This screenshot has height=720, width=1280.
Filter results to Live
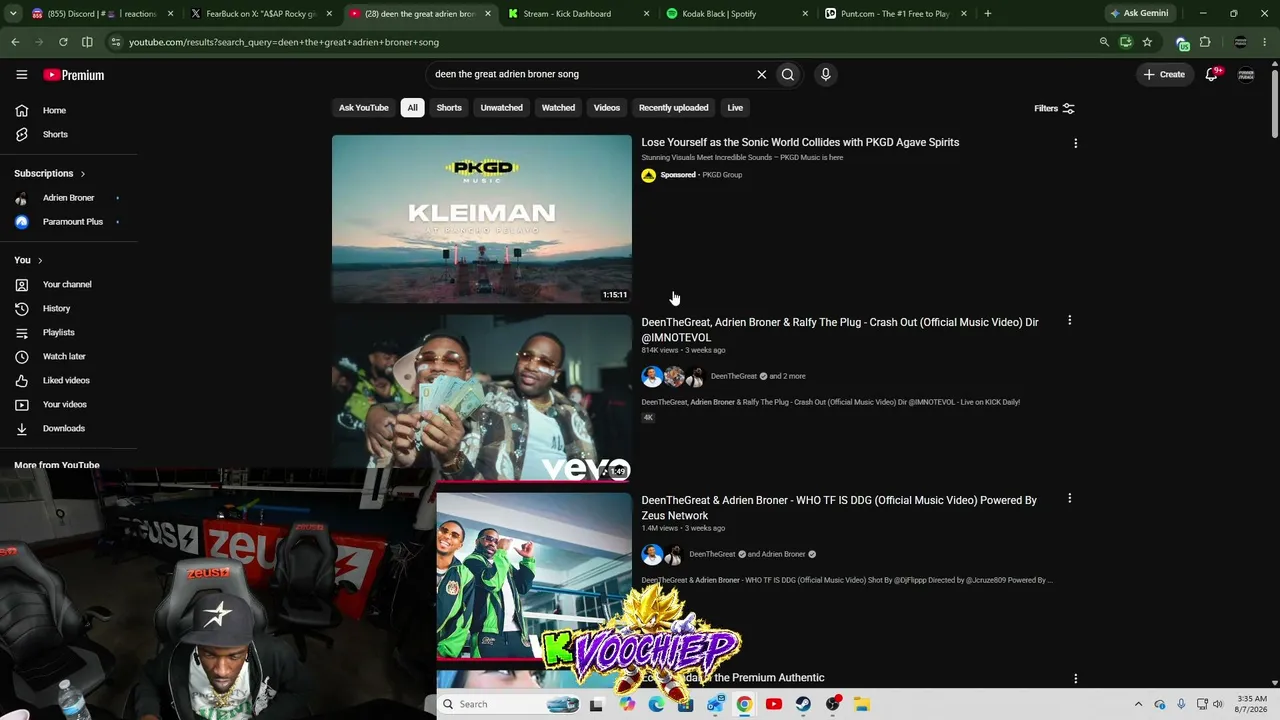pyautogui.click(x=735, y=108)
